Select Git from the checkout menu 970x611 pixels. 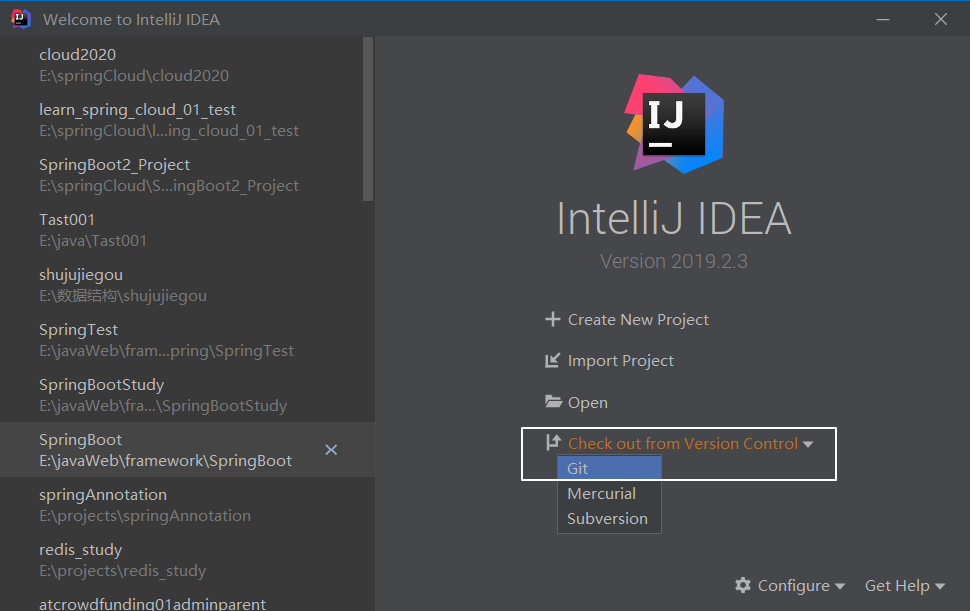click(609, 468)
